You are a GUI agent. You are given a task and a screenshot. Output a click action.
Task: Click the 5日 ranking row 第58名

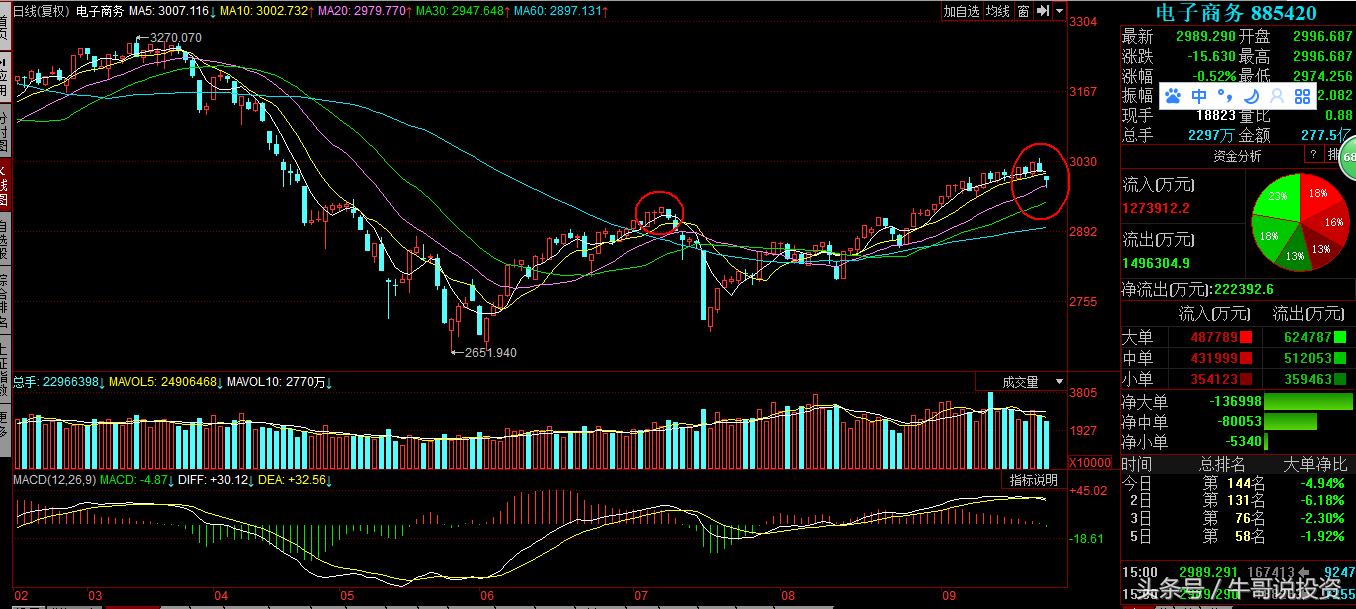click(x=1238, y=536)
